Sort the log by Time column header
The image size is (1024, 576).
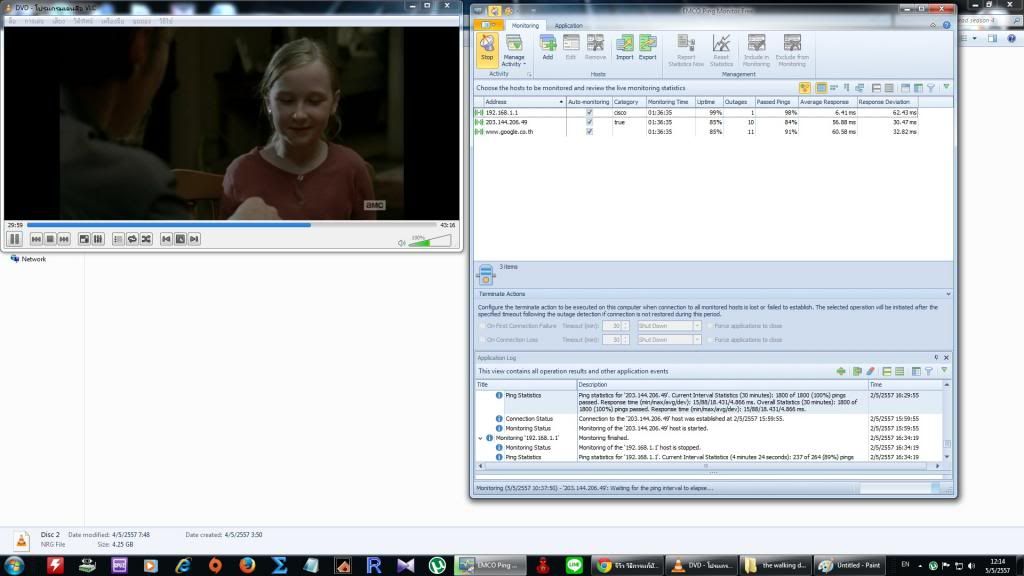904,385
